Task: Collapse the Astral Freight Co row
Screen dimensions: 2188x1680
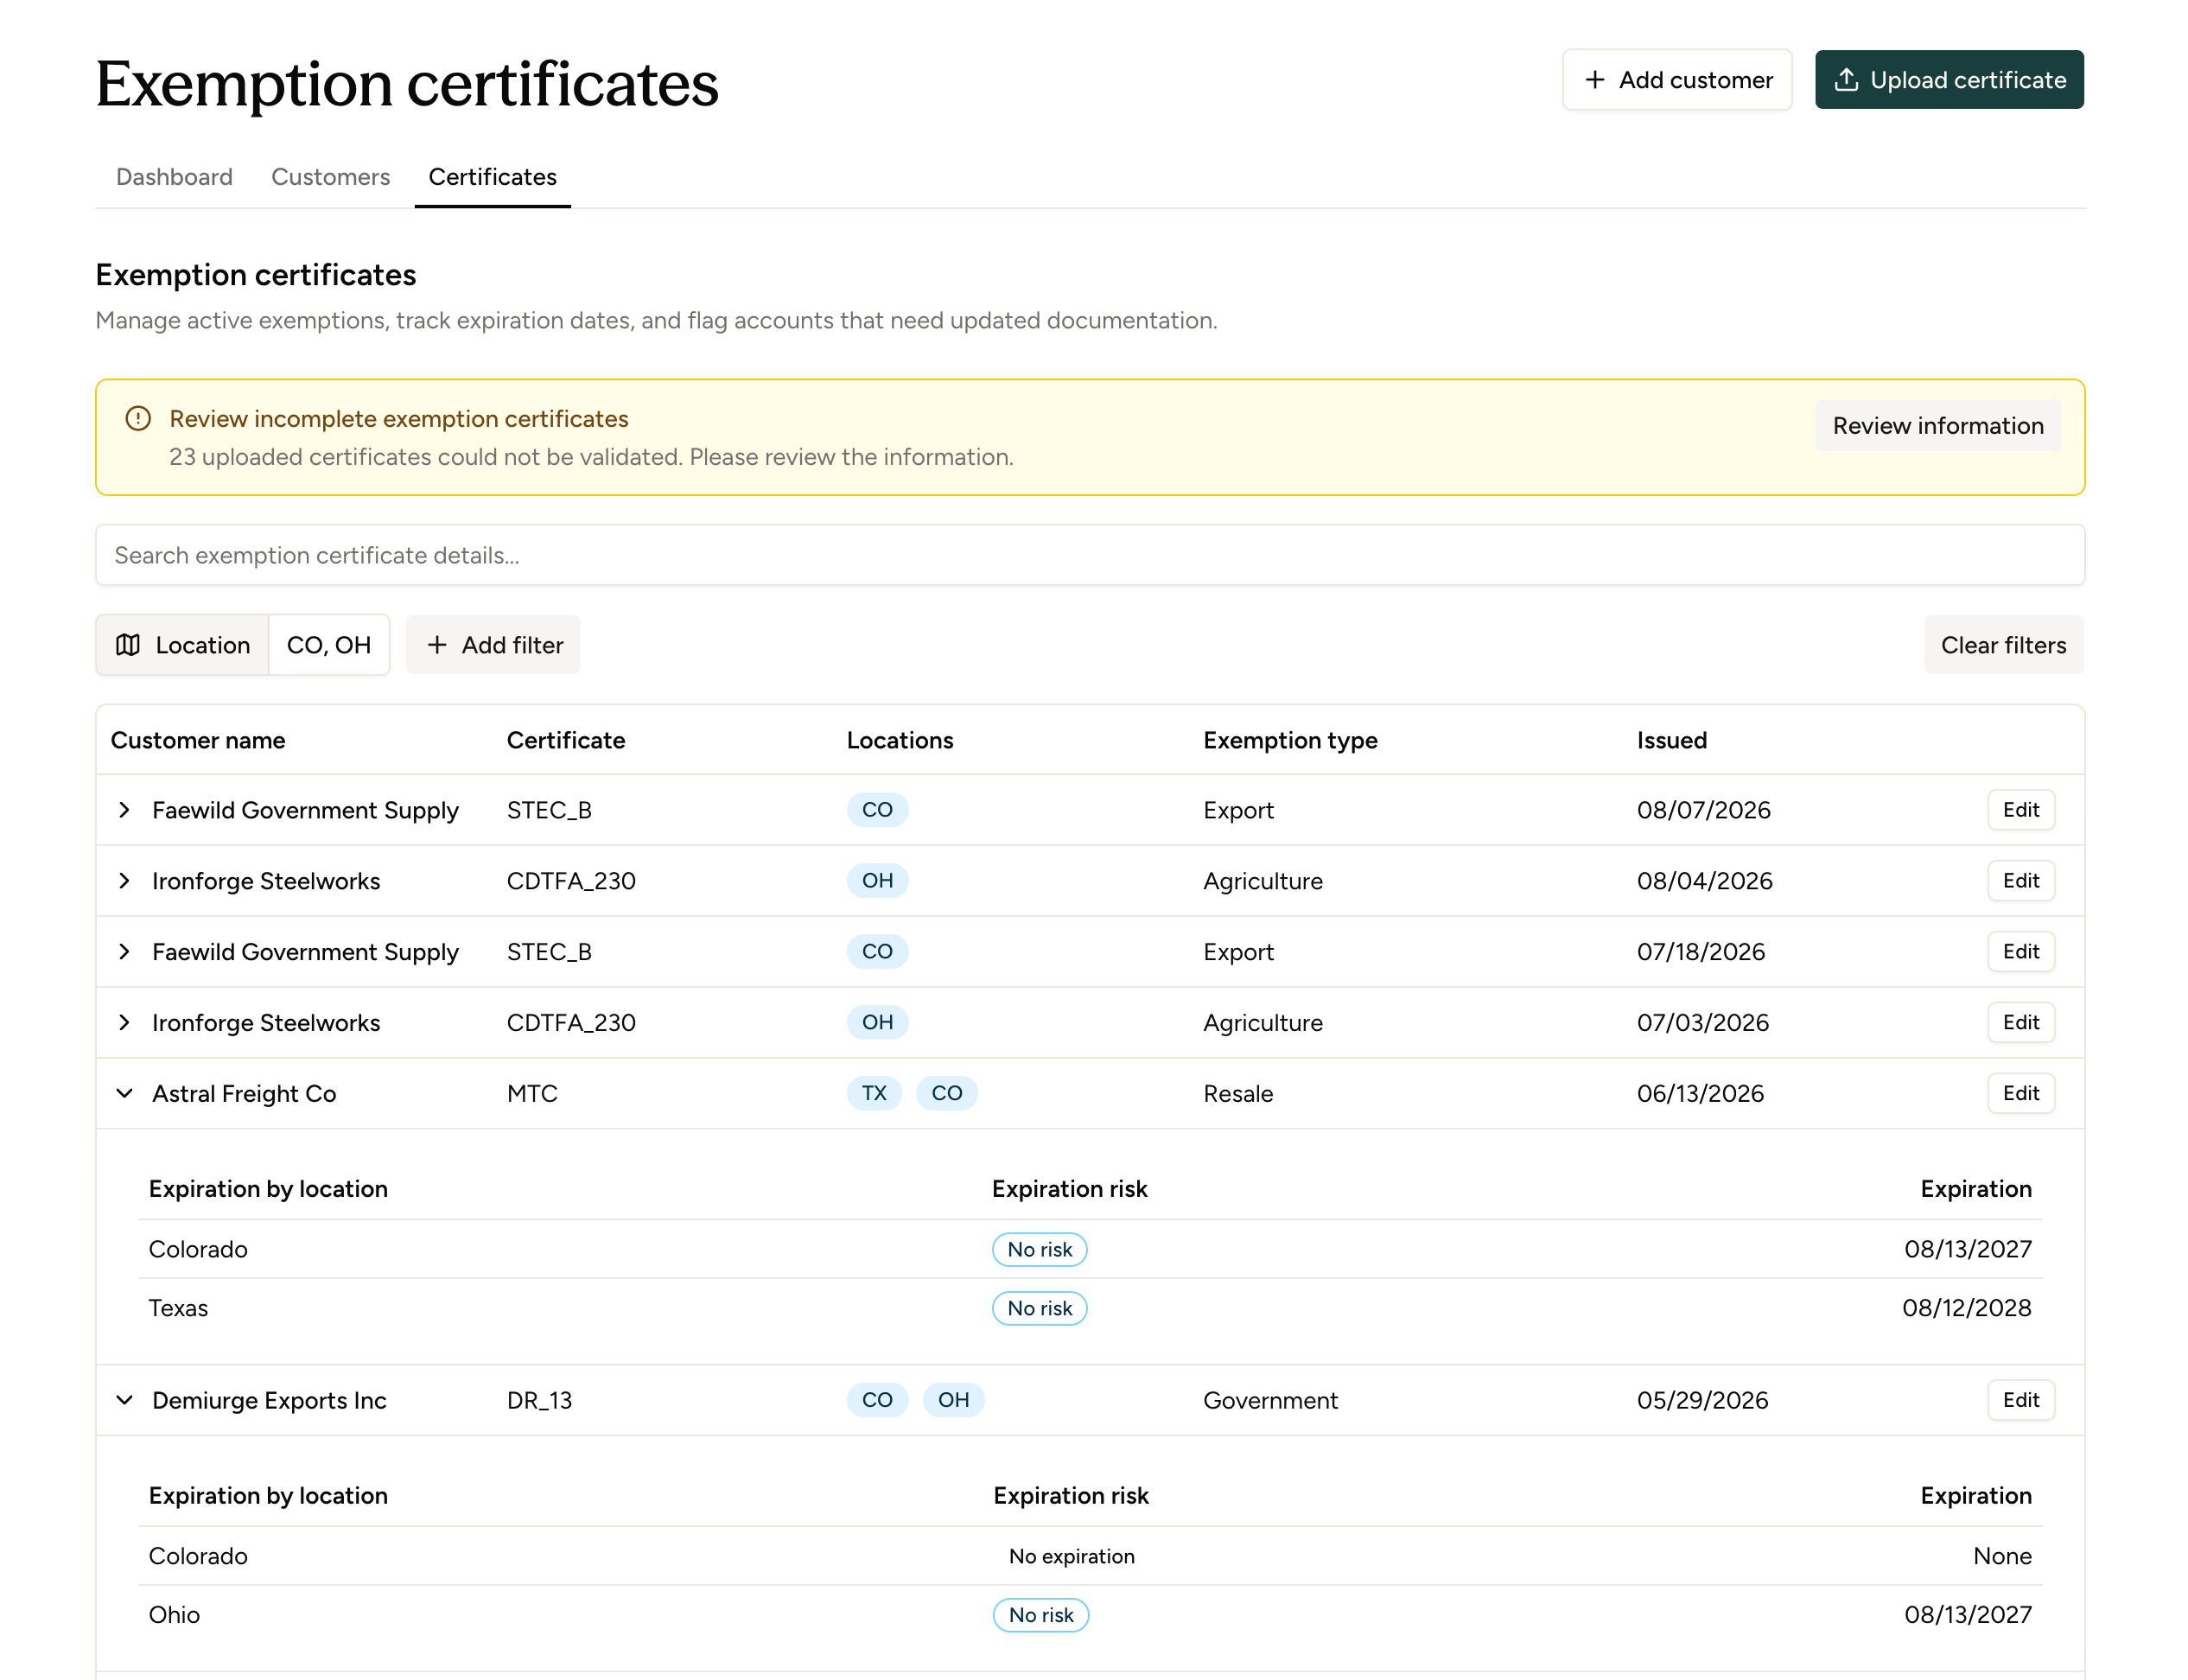Action: (124, 1094)
